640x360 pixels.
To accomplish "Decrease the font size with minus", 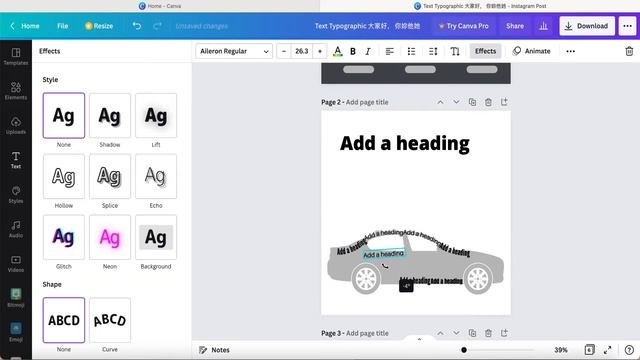I will [x=284, y=51].
